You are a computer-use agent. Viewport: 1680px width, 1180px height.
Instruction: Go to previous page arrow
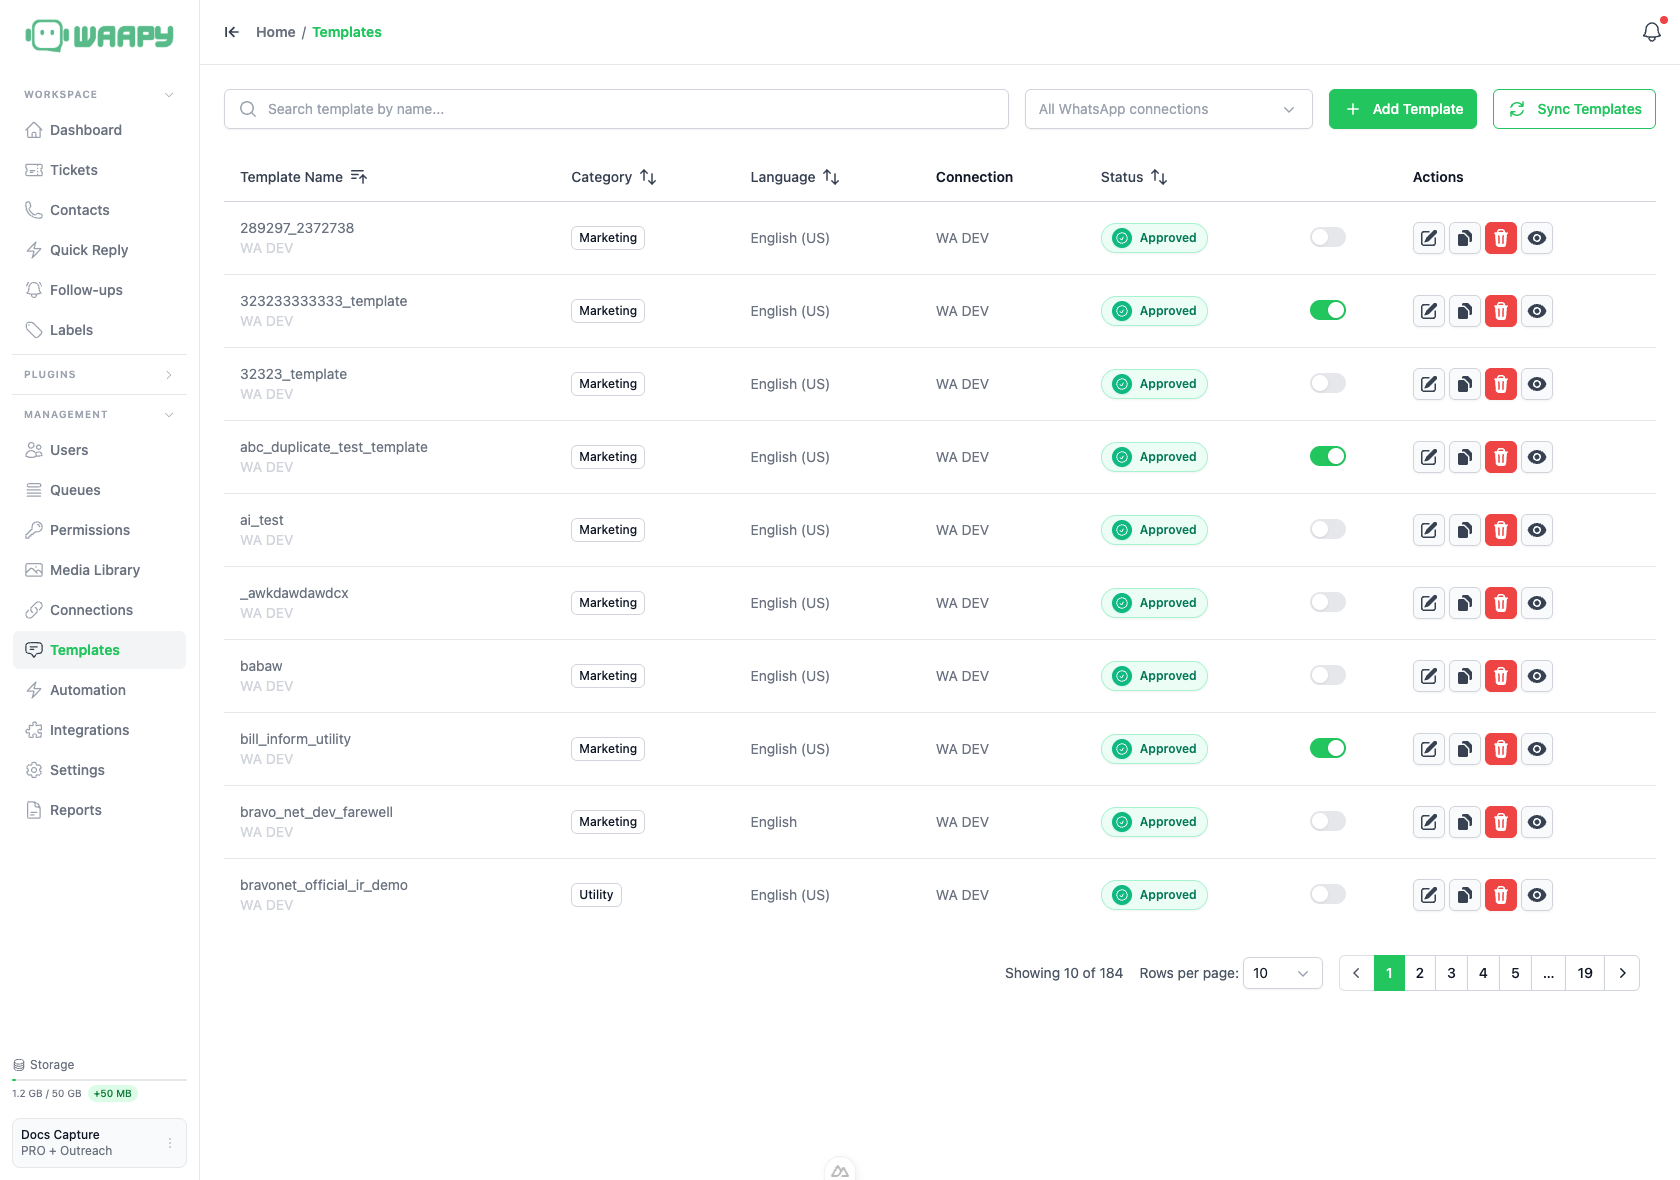[x=1356, y=973]
